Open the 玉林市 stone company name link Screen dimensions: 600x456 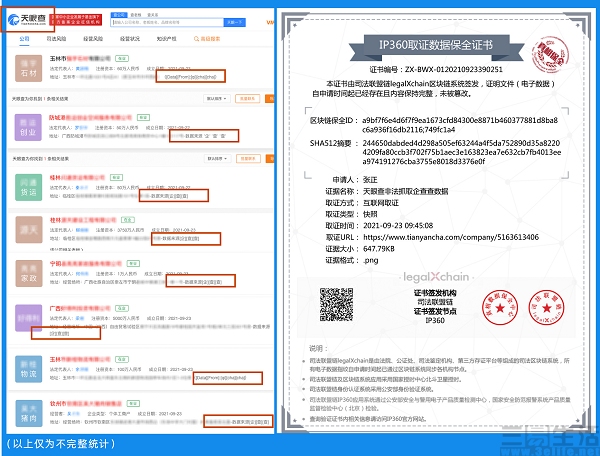pyautogui.click(x=80, y=59)
